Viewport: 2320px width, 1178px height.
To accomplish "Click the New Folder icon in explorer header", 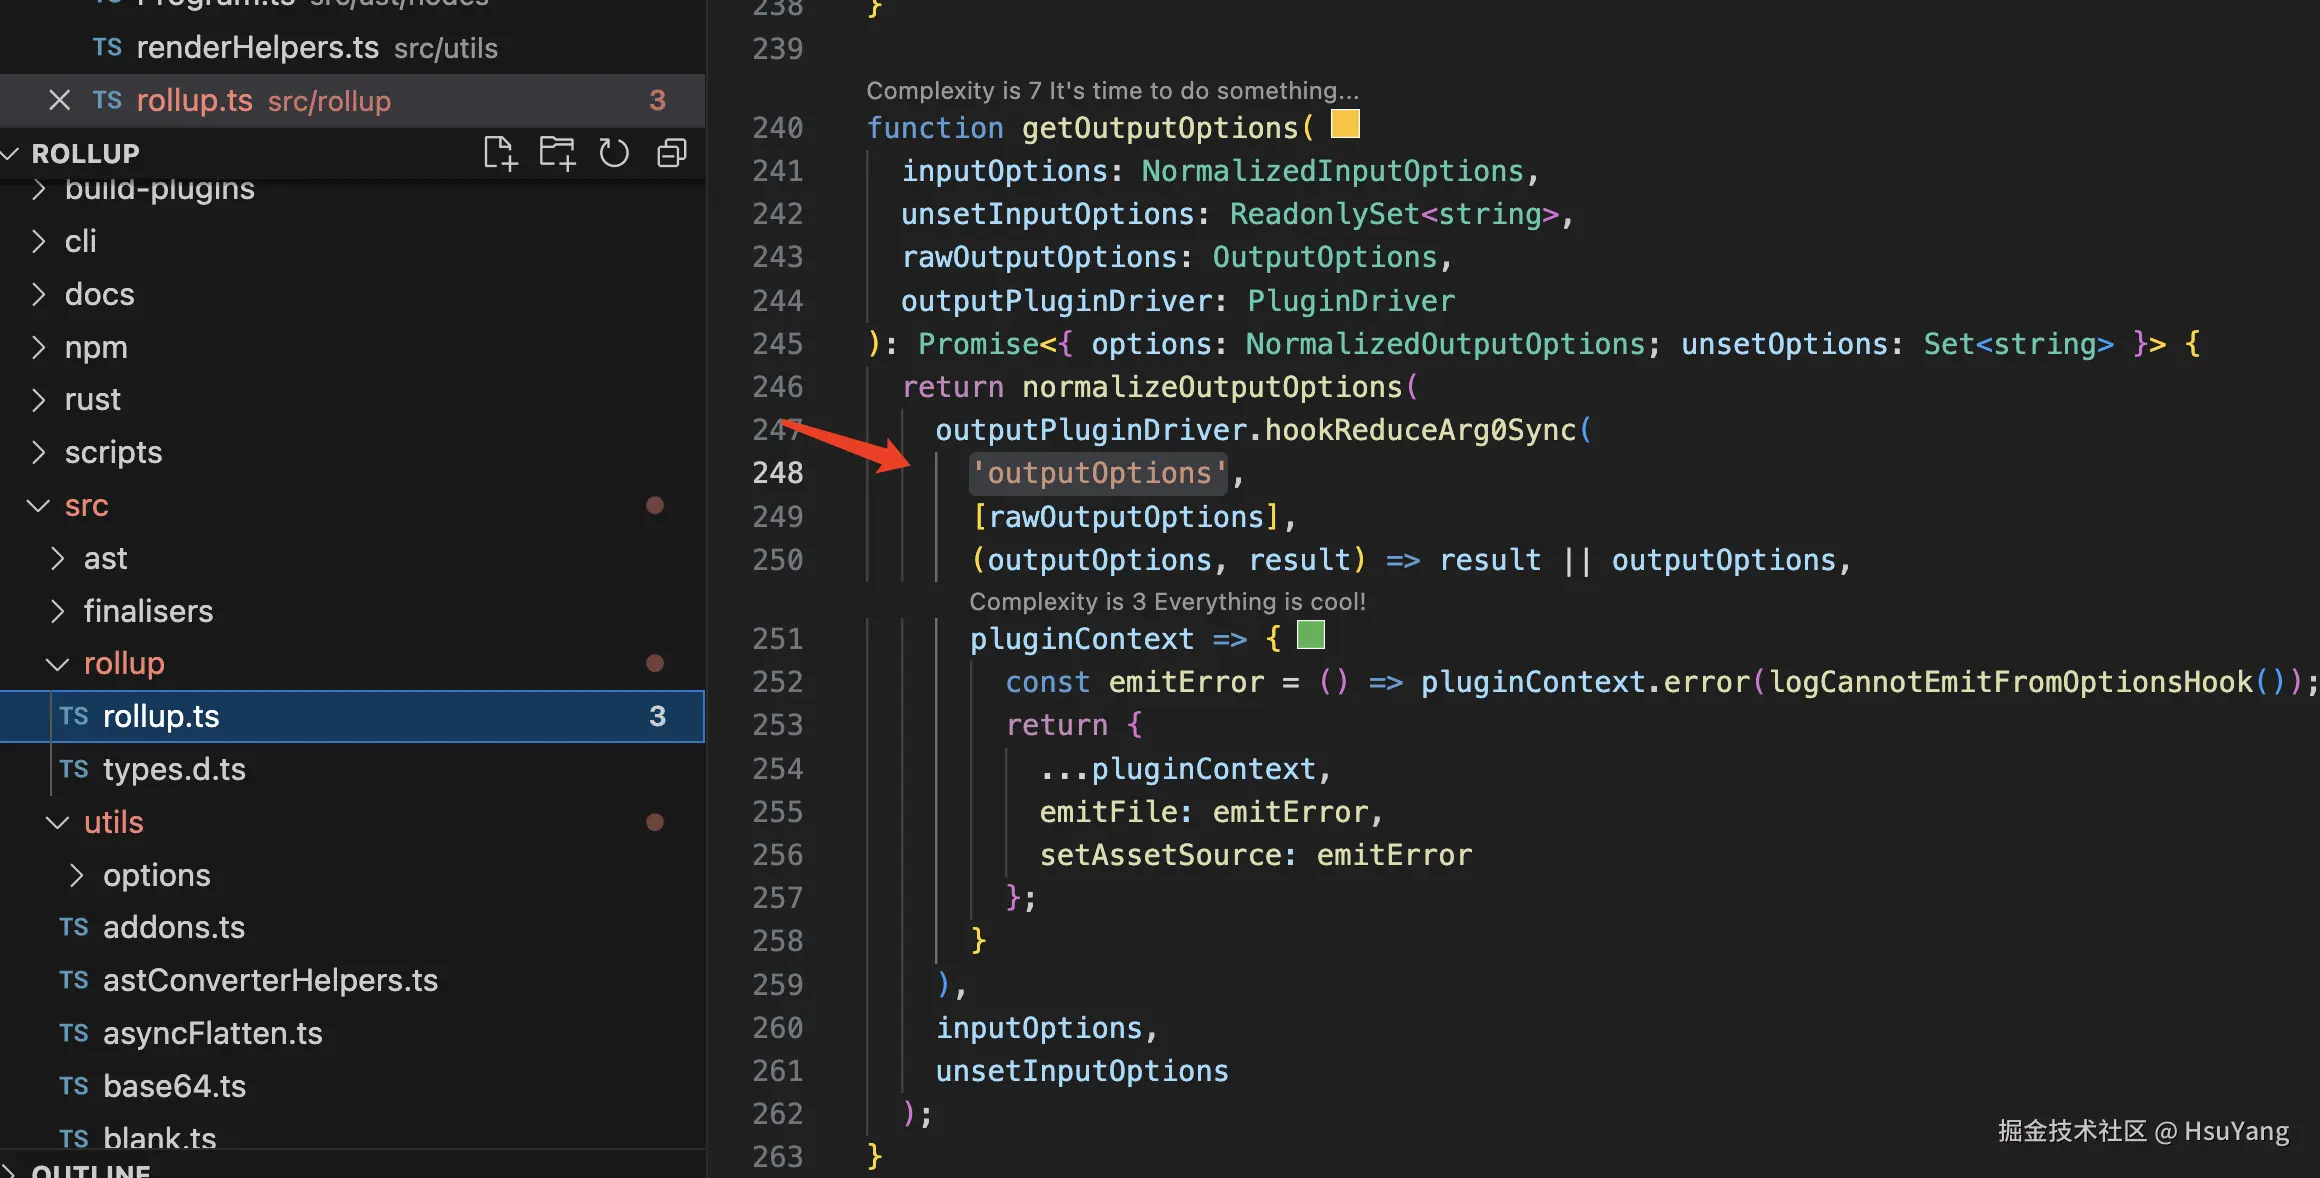I will click(557, 153).
